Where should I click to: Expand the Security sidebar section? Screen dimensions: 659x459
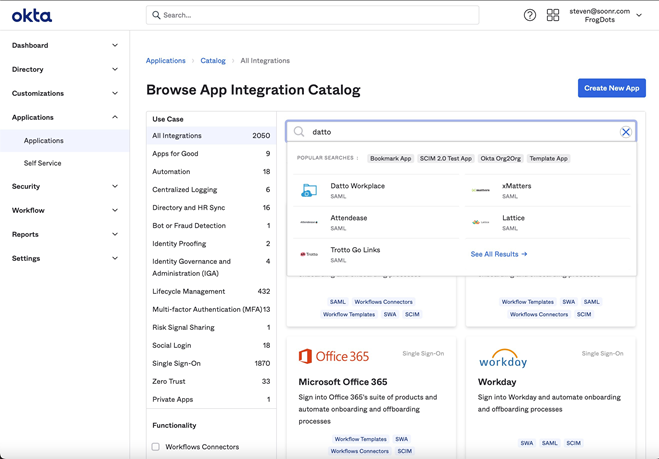point(64,186)
